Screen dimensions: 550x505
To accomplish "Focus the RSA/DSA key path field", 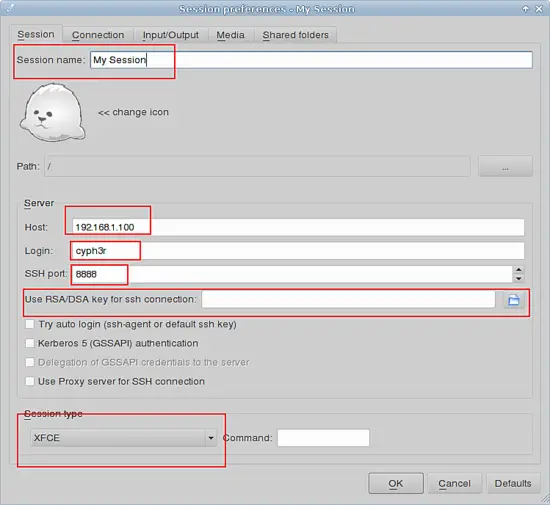I will pyautogui.click(x=348, y=299).
